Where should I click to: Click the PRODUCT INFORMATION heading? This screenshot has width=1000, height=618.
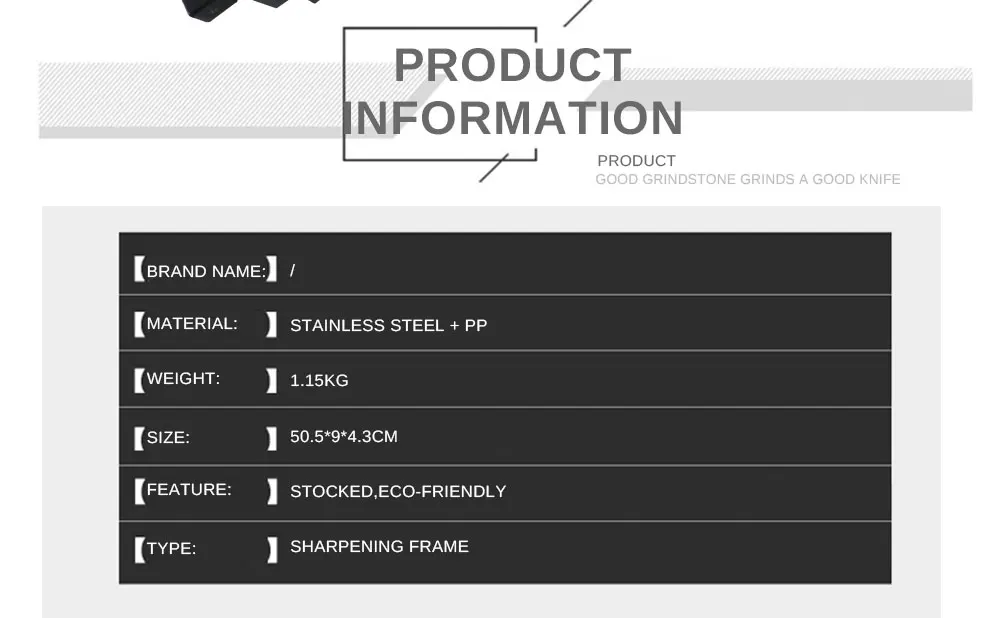512,92
